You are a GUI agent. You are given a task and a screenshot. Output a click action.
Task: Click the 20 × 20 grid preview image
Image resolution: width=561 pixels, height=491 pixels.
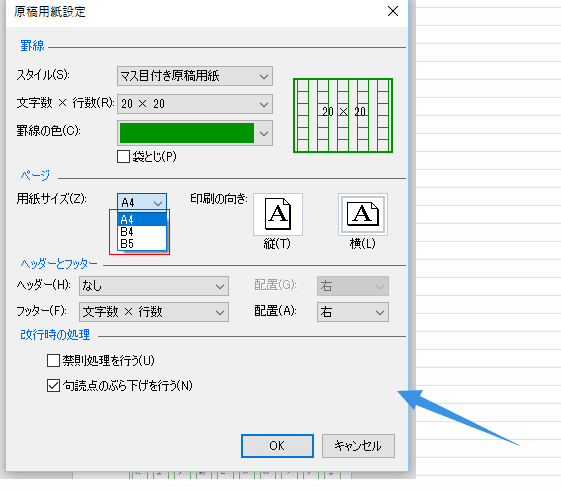(343, 116)
